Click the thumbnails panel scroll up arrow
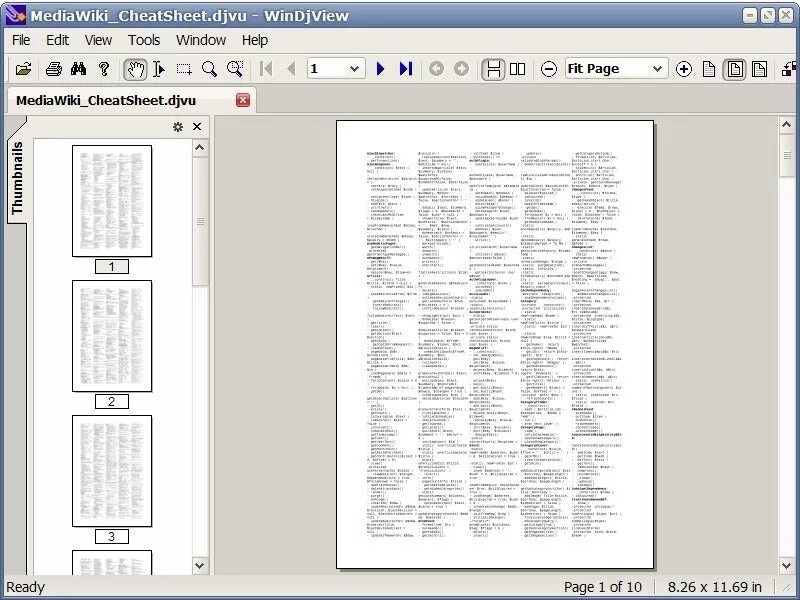This screenshot has height=600, width=800. click(x=199, y=148)
